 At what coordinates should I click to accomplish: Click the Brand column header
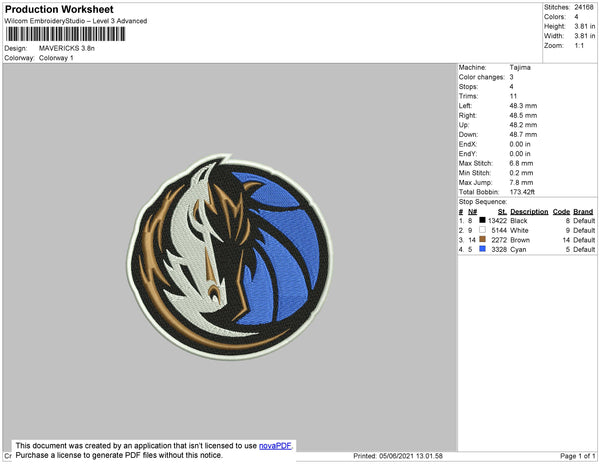coord(583,212)
